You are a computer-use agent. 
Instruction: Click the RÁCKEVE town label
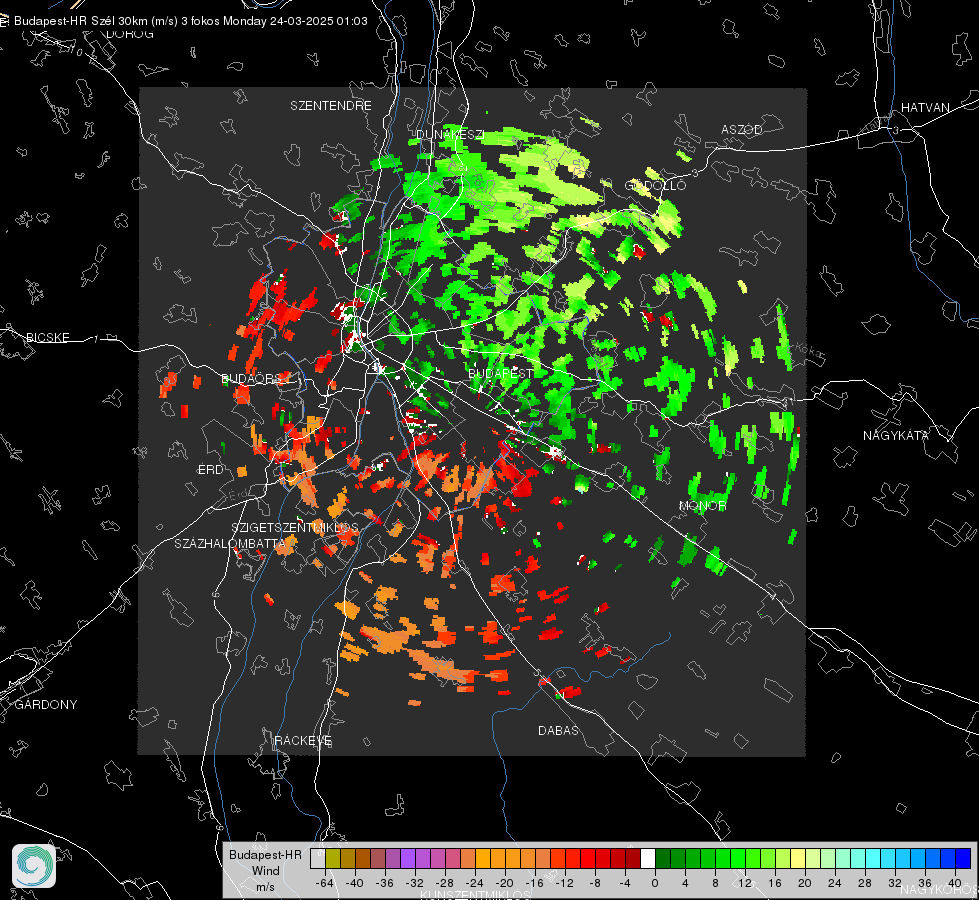303,740
